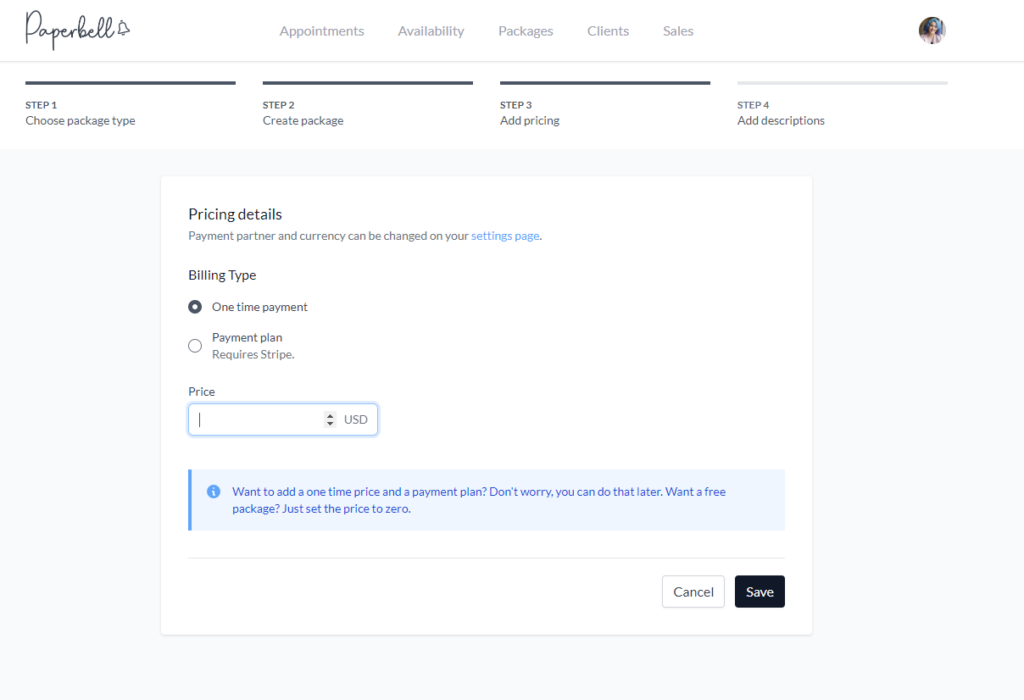This screenshot has width=1024, height=700.
Task: Open the user profile avatar
Action: [932, 30]
